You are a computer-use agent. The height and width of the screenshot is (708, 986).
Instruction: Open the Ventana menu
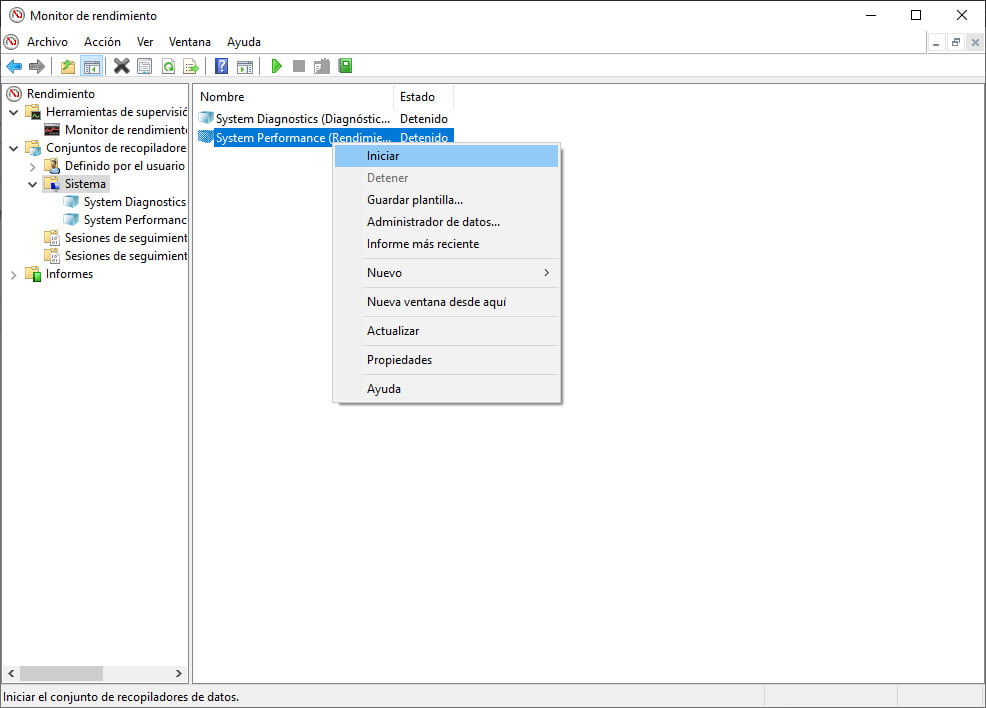tap(190, 42)
